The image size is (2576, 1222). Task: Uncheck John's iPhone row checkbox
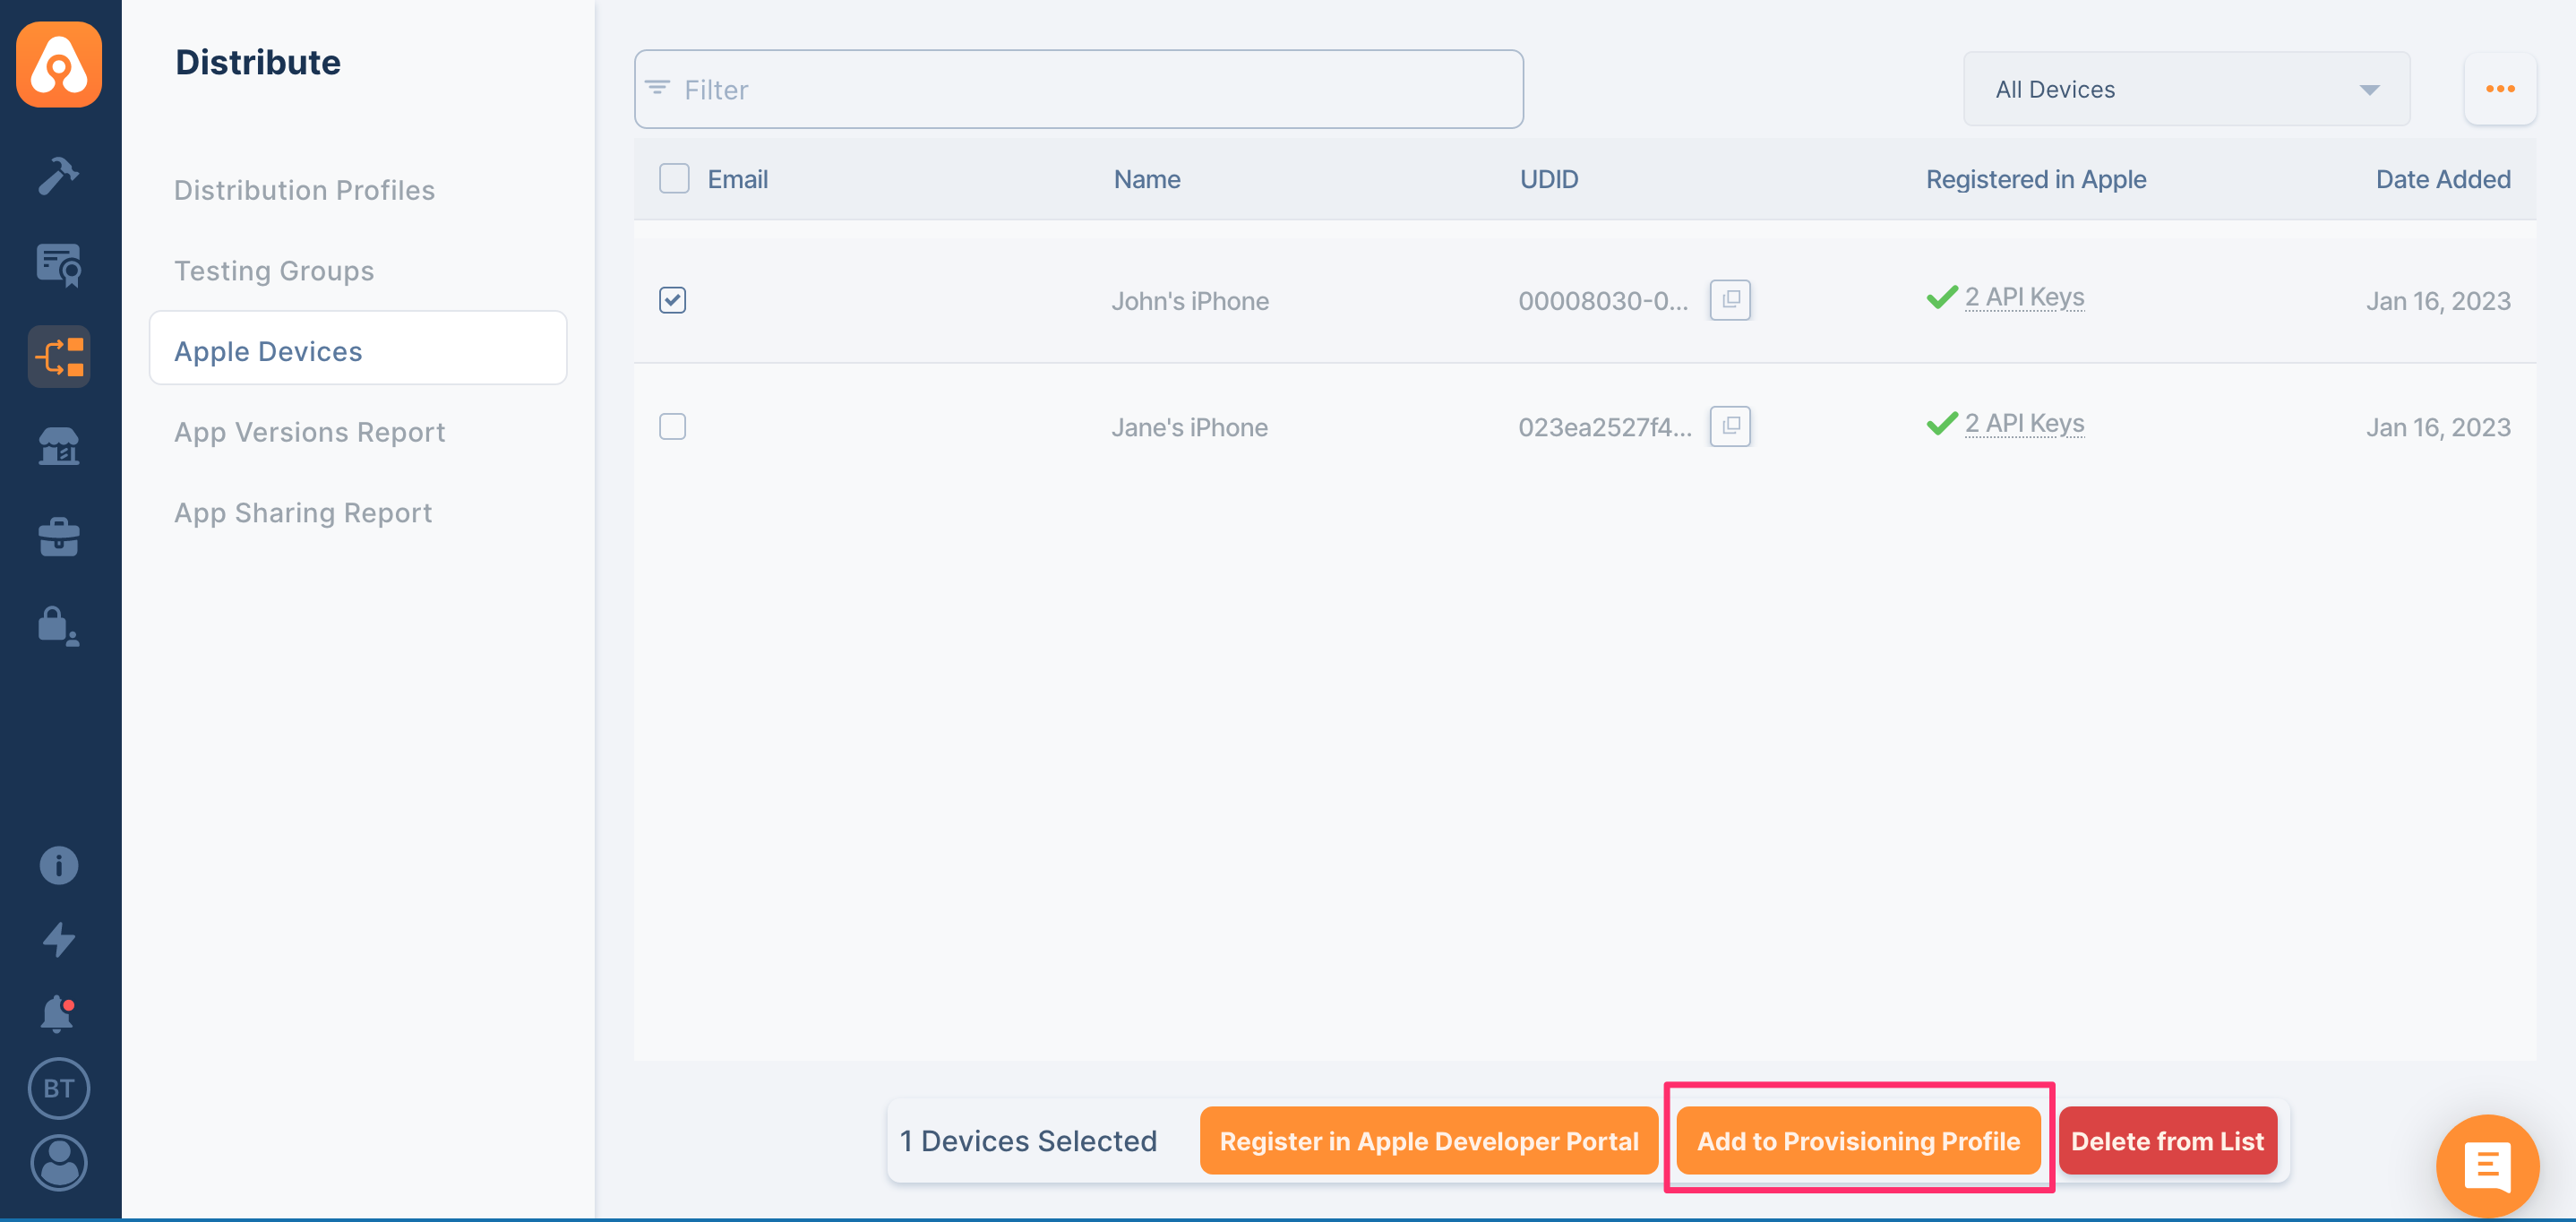(673, 300)
